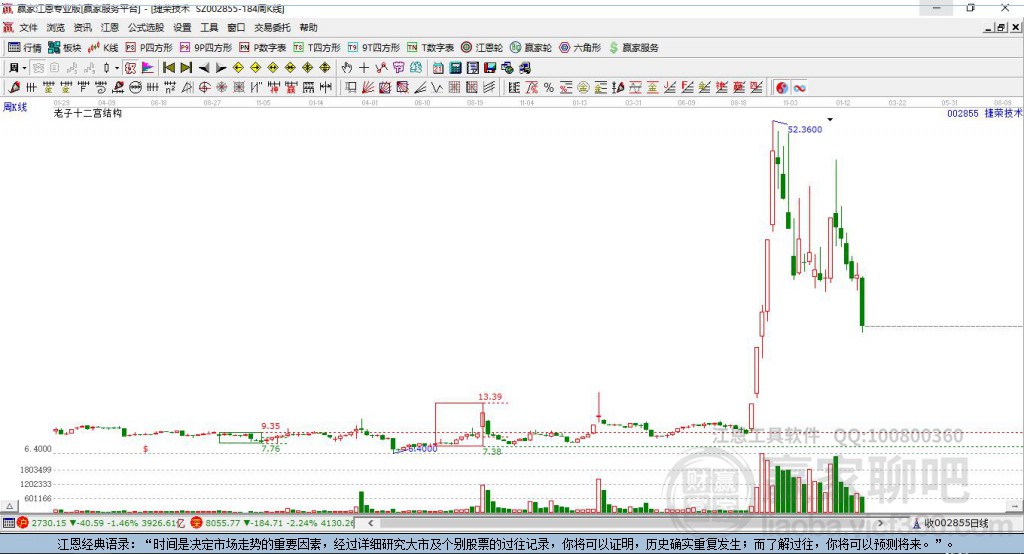Open the 六角形 hexagon tool
This screenshot has height=554, width=1024.
[x=580, y=48]
